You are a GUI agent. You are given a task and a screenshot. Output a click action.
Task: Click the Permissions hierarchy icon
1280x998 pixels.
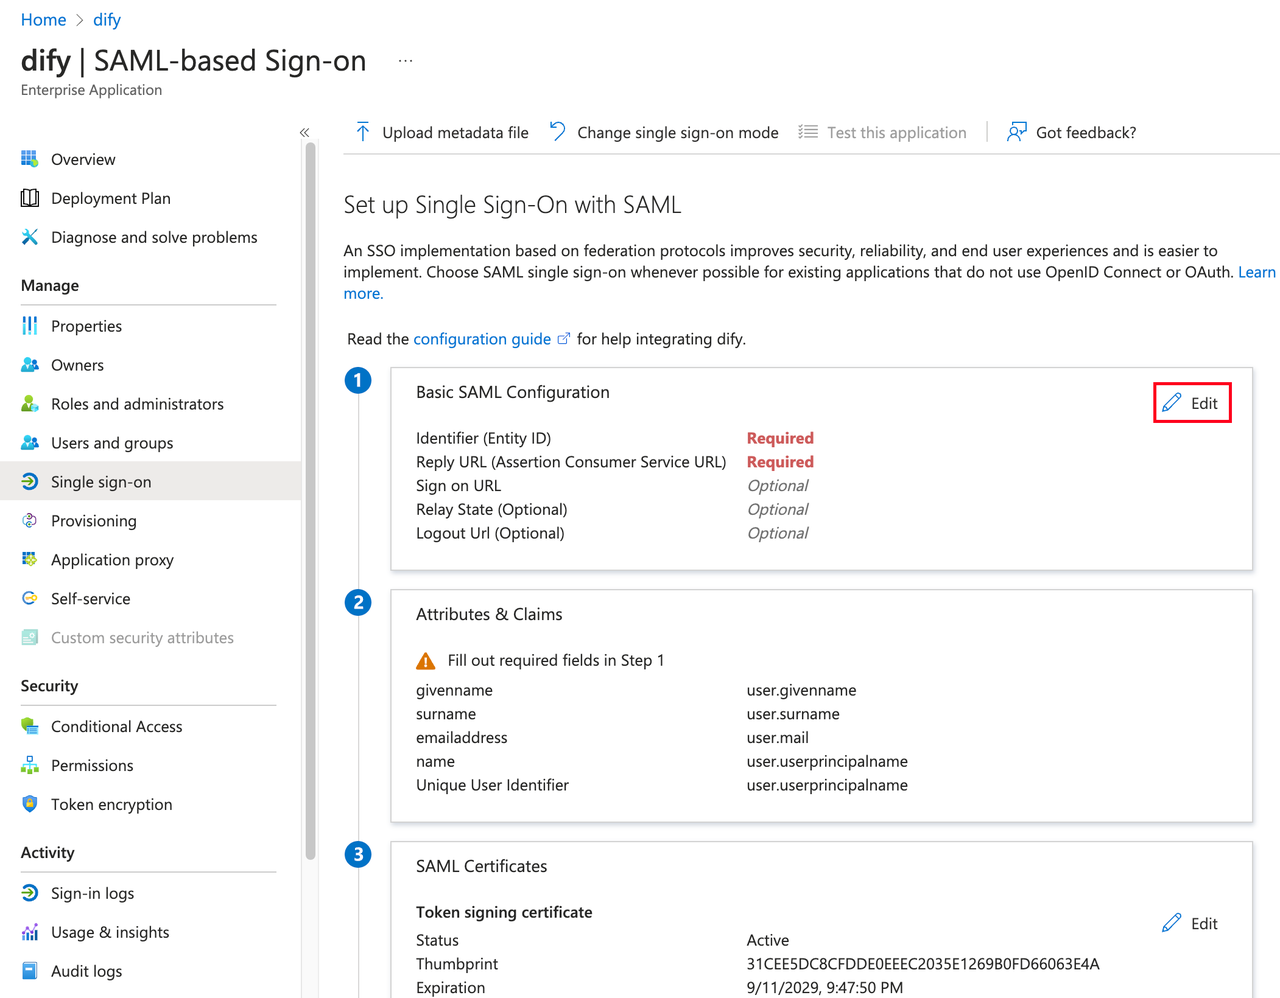[30, 766]
